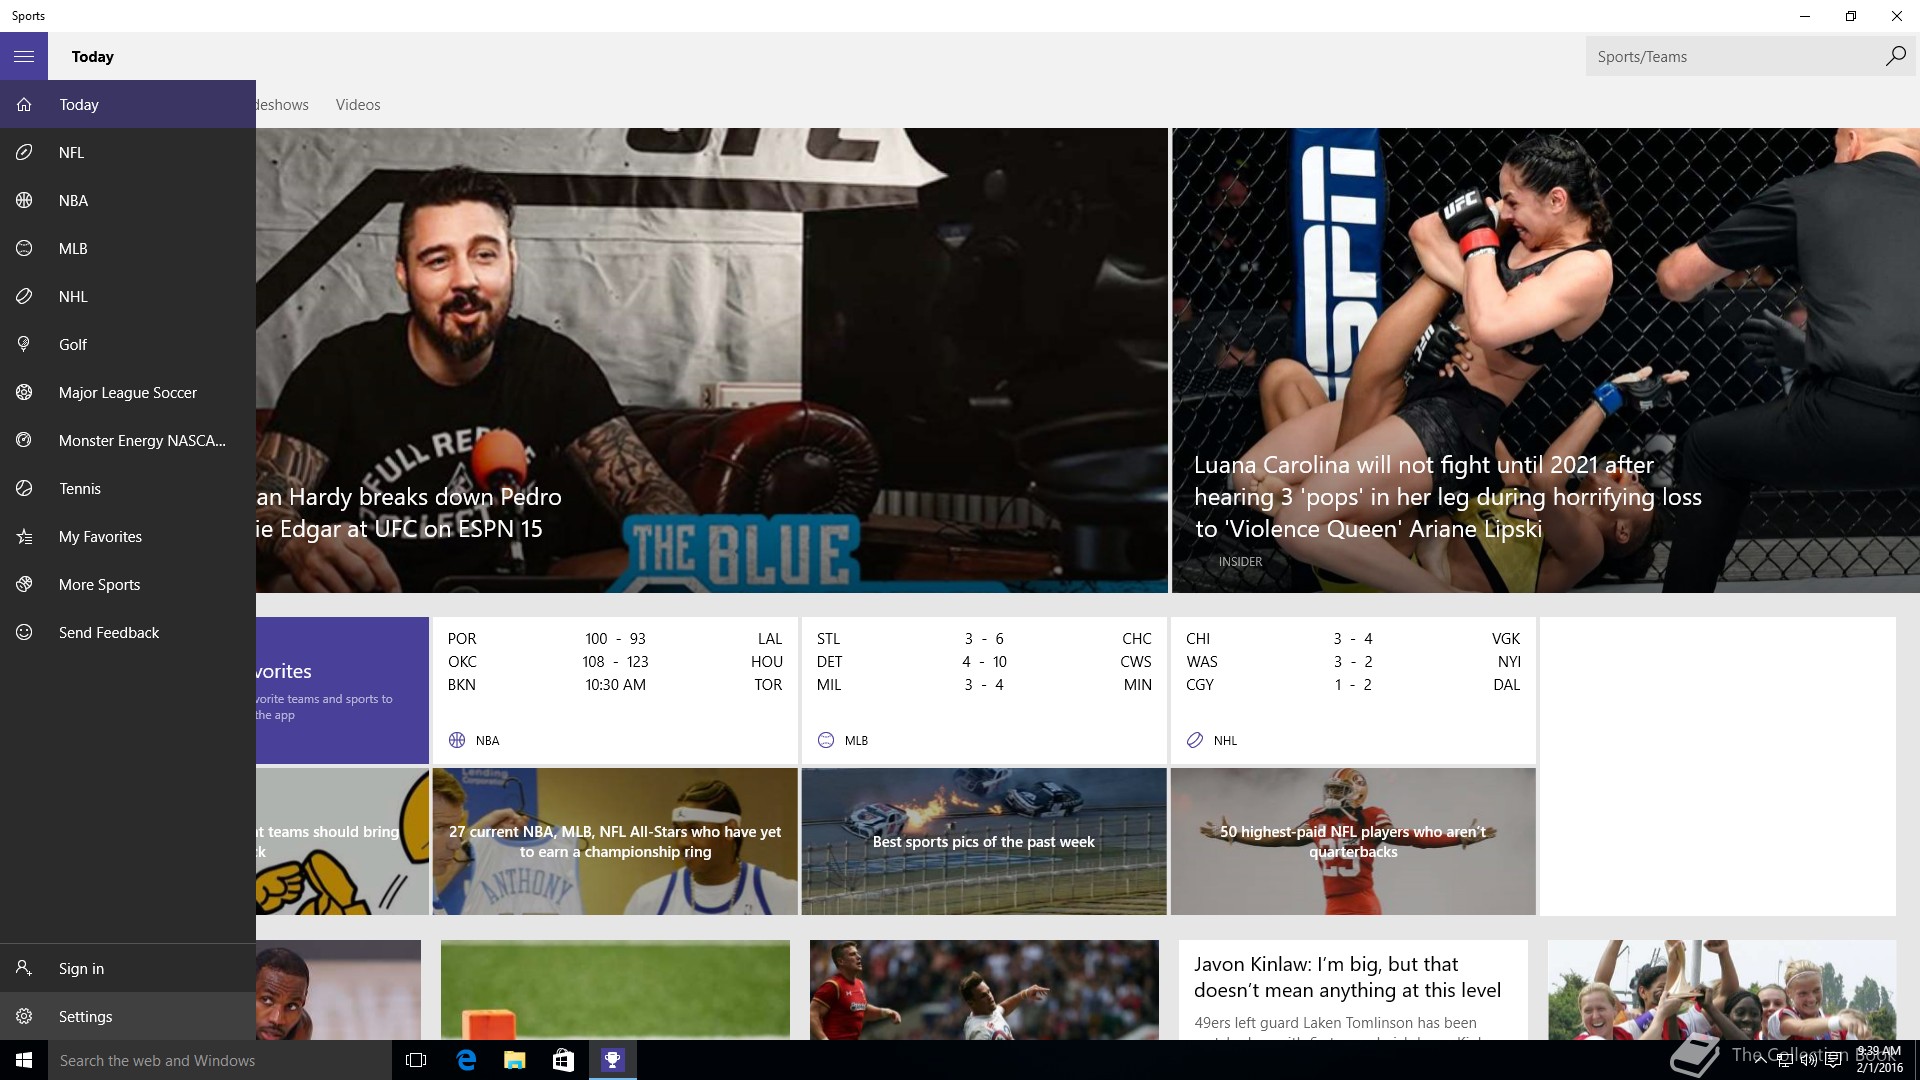Click the OKC 108 - 123 HOU score
The height and width of the screenshot is (1080, 1920).
(615, 661)
